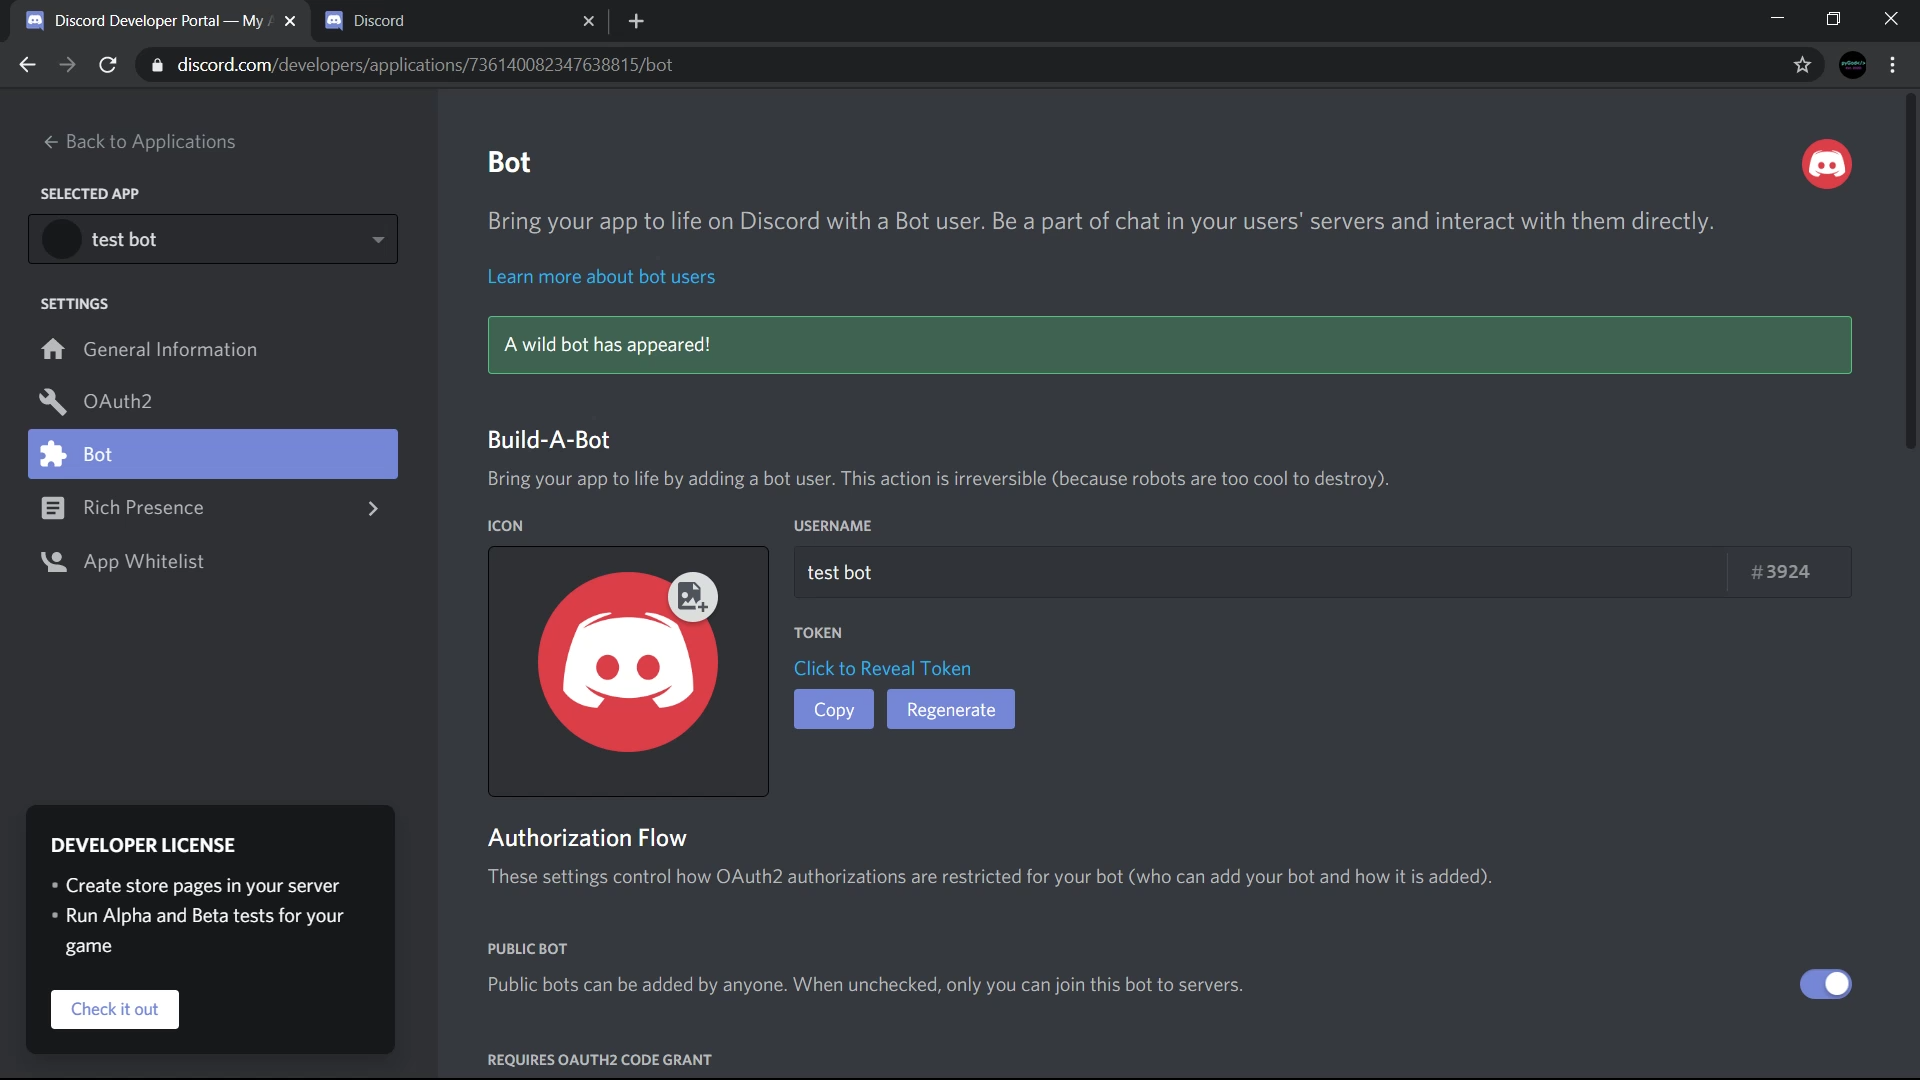Viewport: 1920px width, 1080px height.
Task: Click the App Whitelist person icon
Action: click(53, 561)
